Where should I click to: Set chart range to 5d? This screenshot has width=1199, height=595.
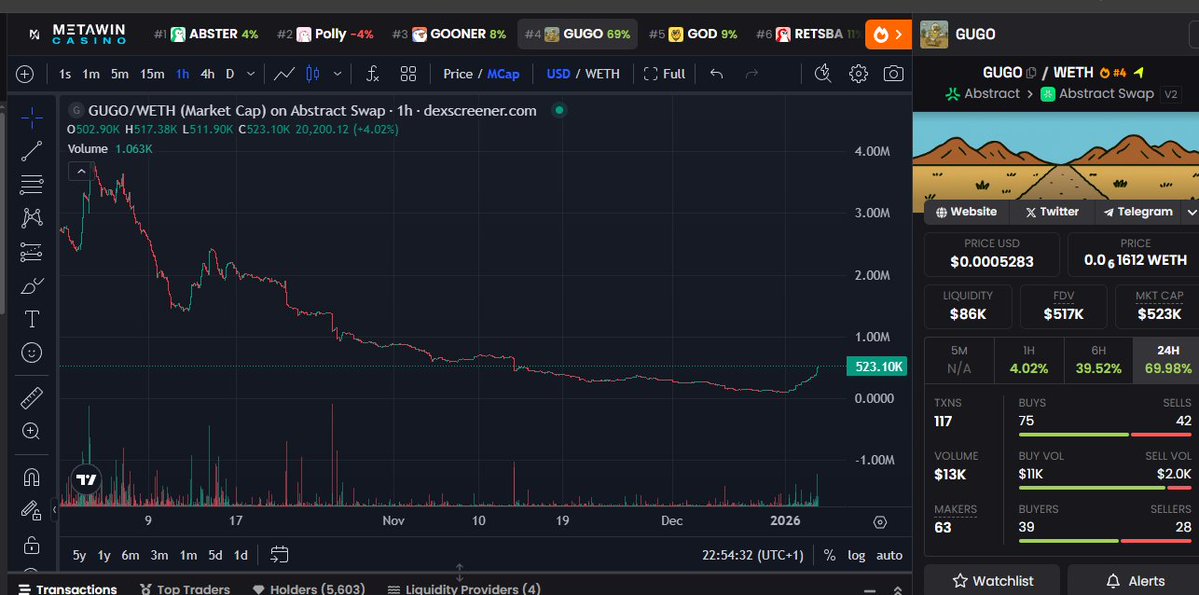[x=215, y=555]
